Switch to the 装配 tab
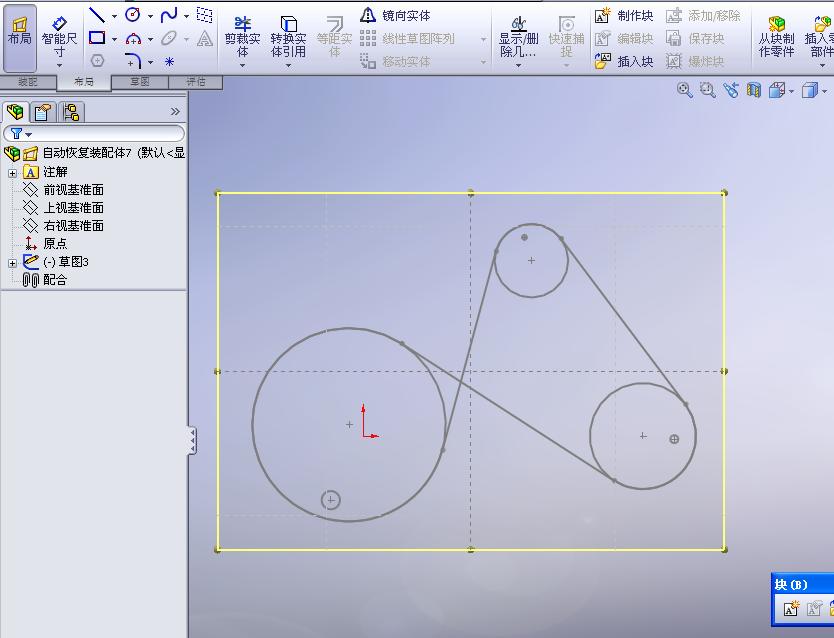Viewport: 834px width, 638px height. click(28, 82)
